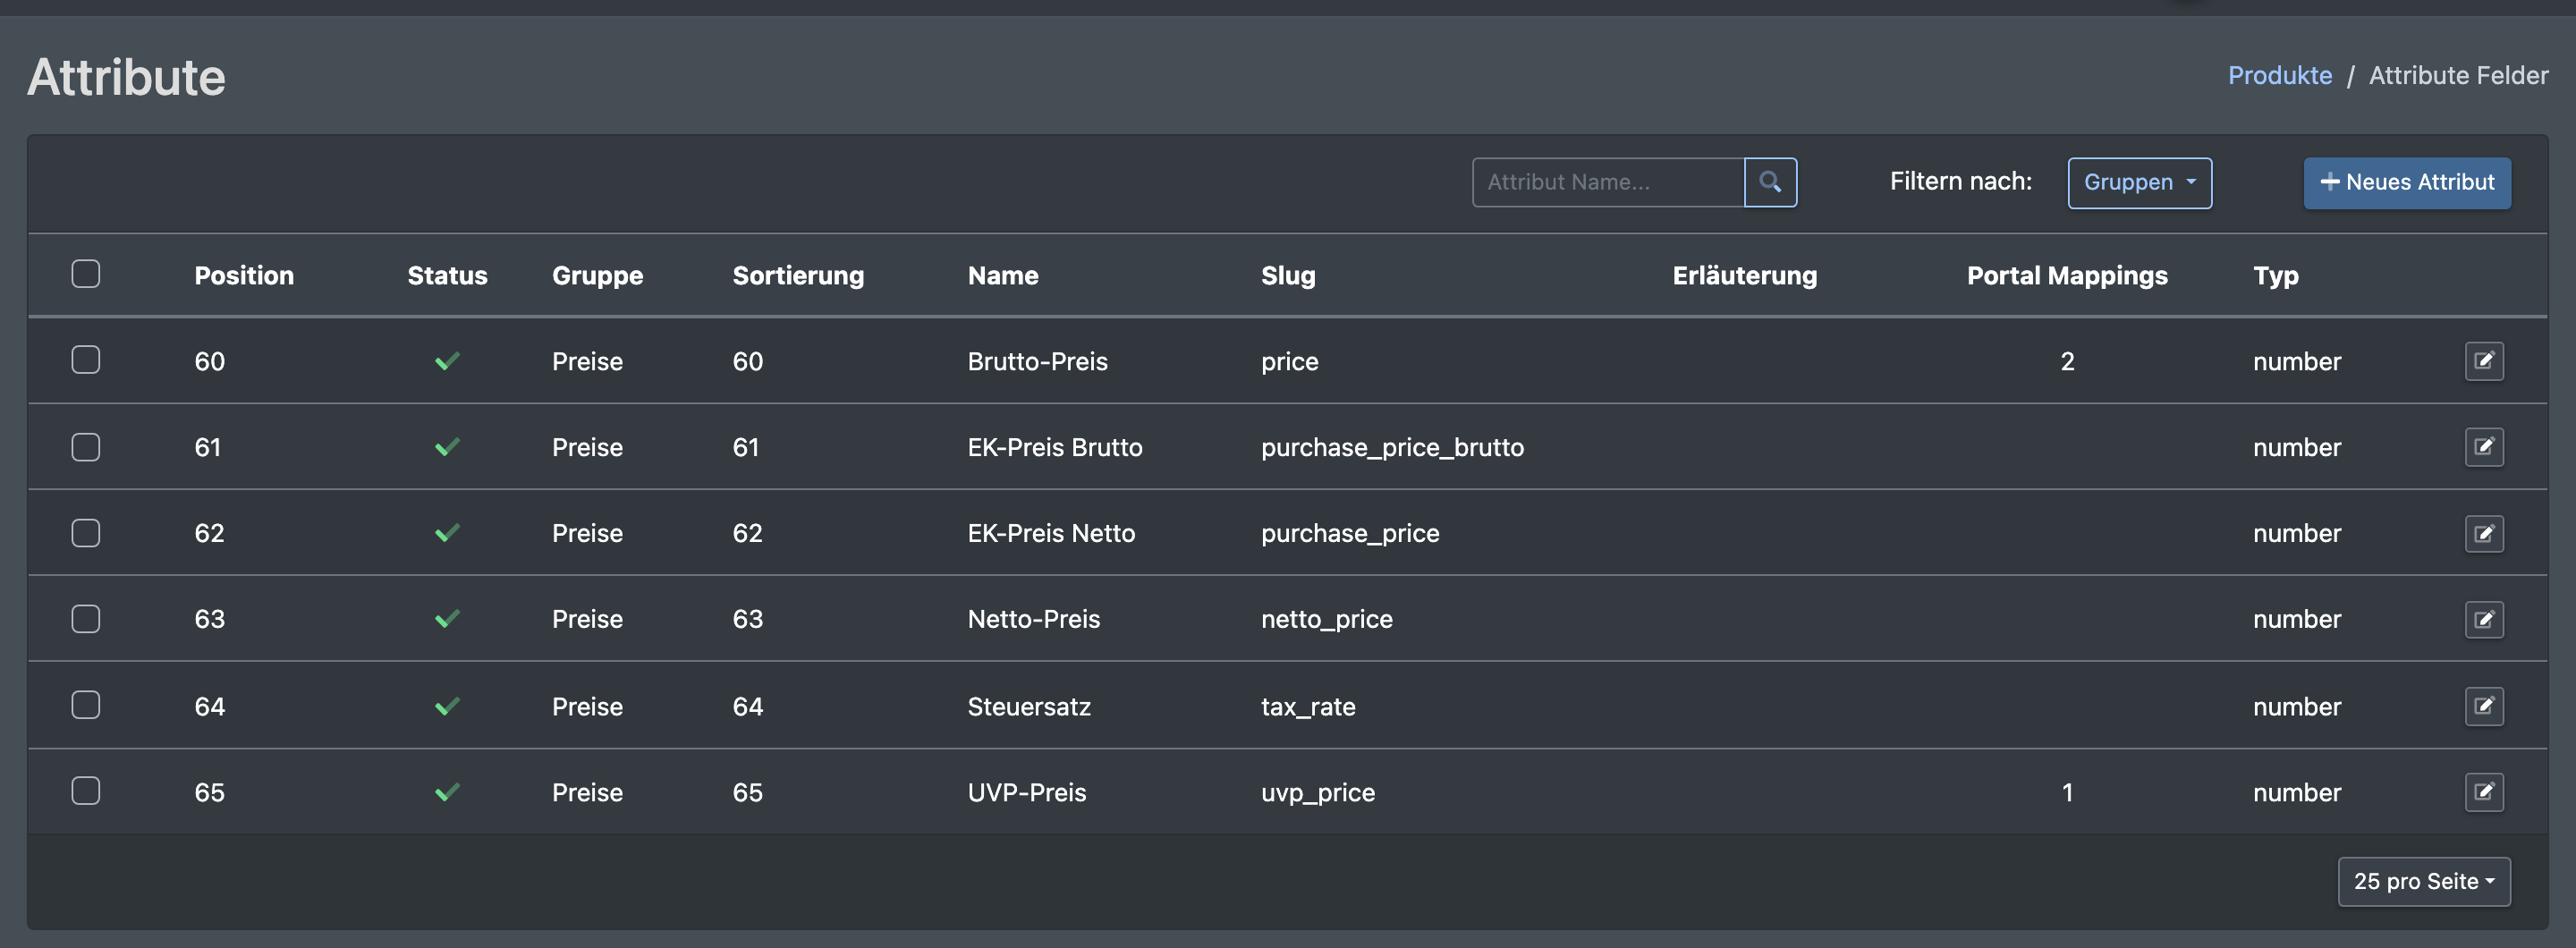Click the Sortierung column header
The image size is (2576, 948).
coord(798,275)
